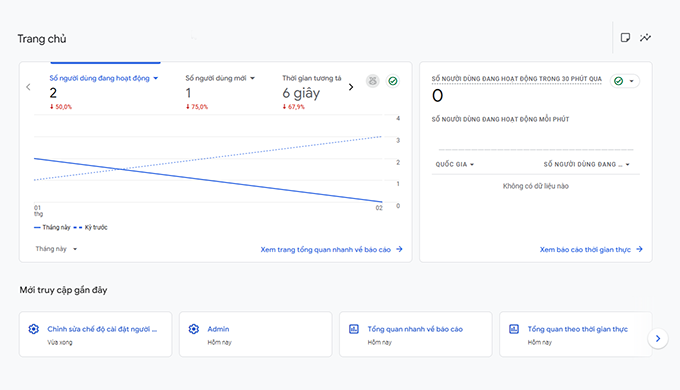Click arrow next to Xem trang tổng quan nhanh
This screenshot has height=390, width=680.
[x=399, y=249]
